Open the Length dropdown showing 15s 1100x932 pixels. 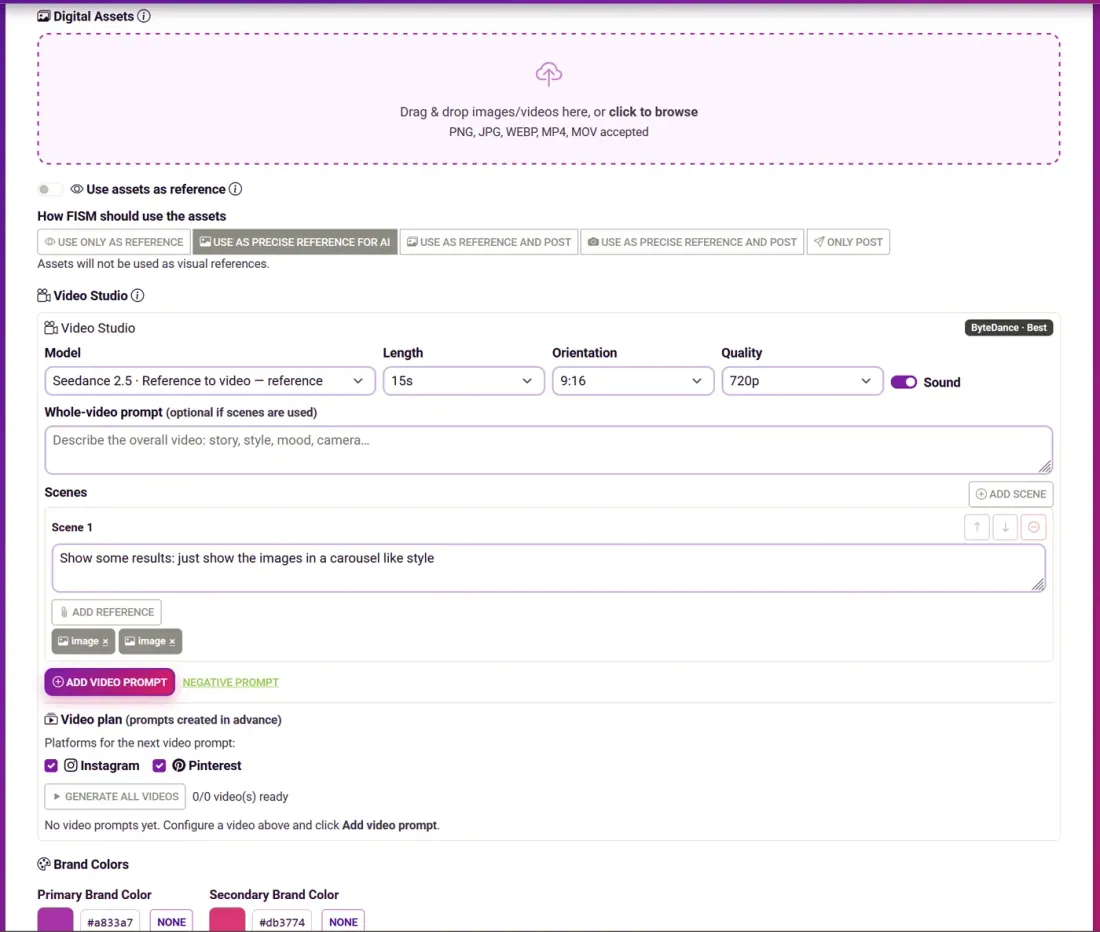coord(463,381)
